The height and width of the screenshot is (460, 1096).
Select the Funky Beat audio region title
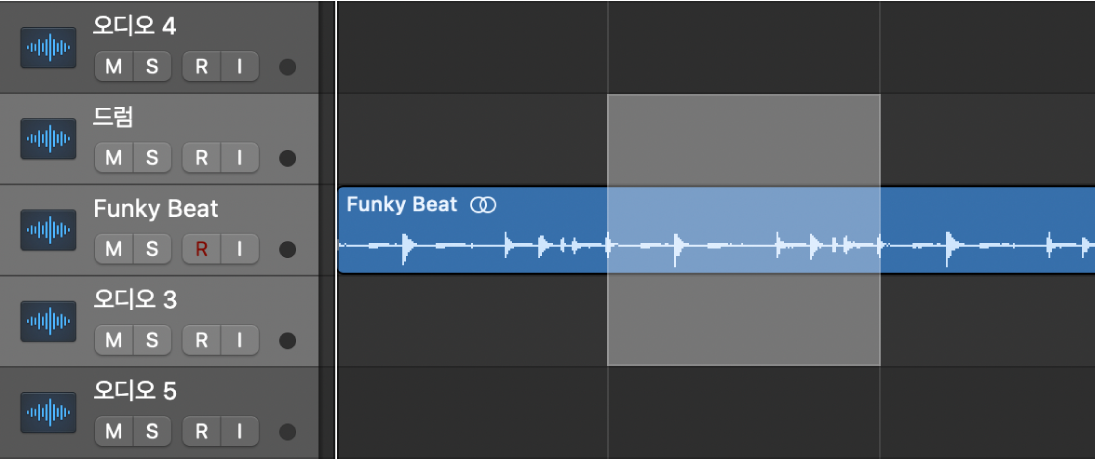pyautogui.click(x=401, y=205)
